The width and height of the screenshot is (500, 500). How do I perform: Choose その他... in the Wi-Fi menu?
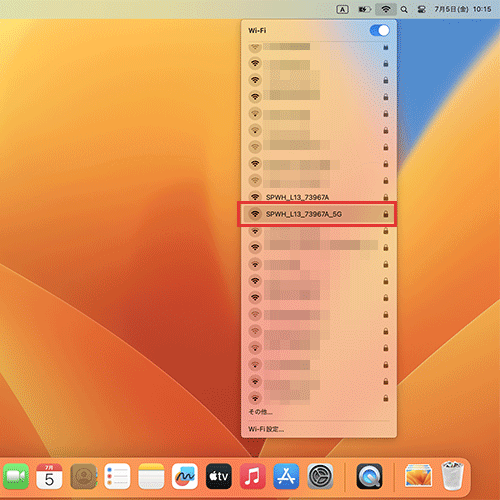[x=260, y=412]
